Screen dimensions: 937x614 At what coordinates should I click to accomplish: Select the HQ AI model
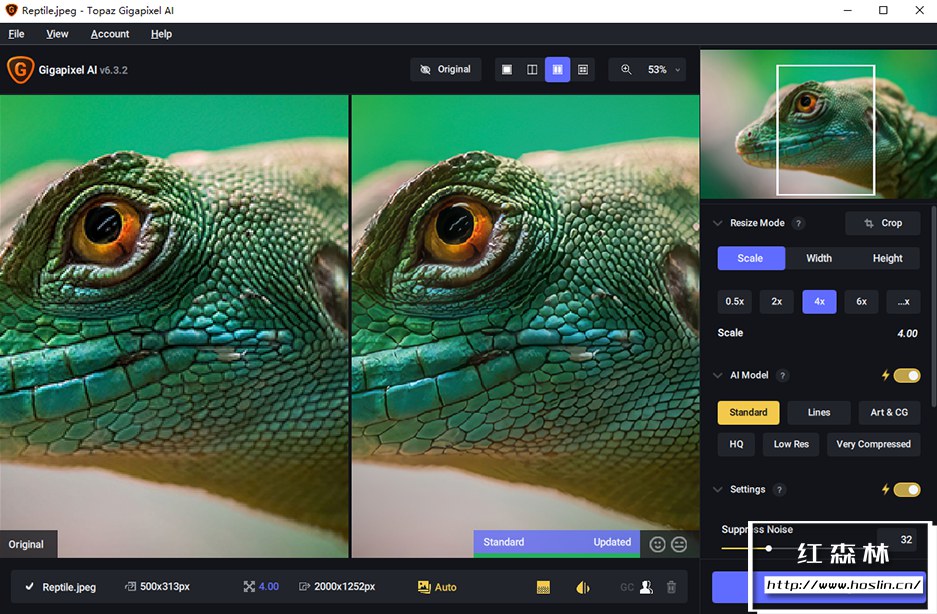tap(736, 444)
